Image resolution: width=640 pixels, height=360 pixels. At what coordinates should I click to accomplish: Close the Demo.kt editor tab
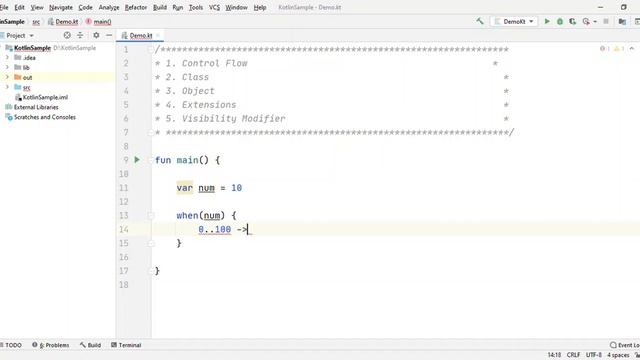(x=158, y=36)
